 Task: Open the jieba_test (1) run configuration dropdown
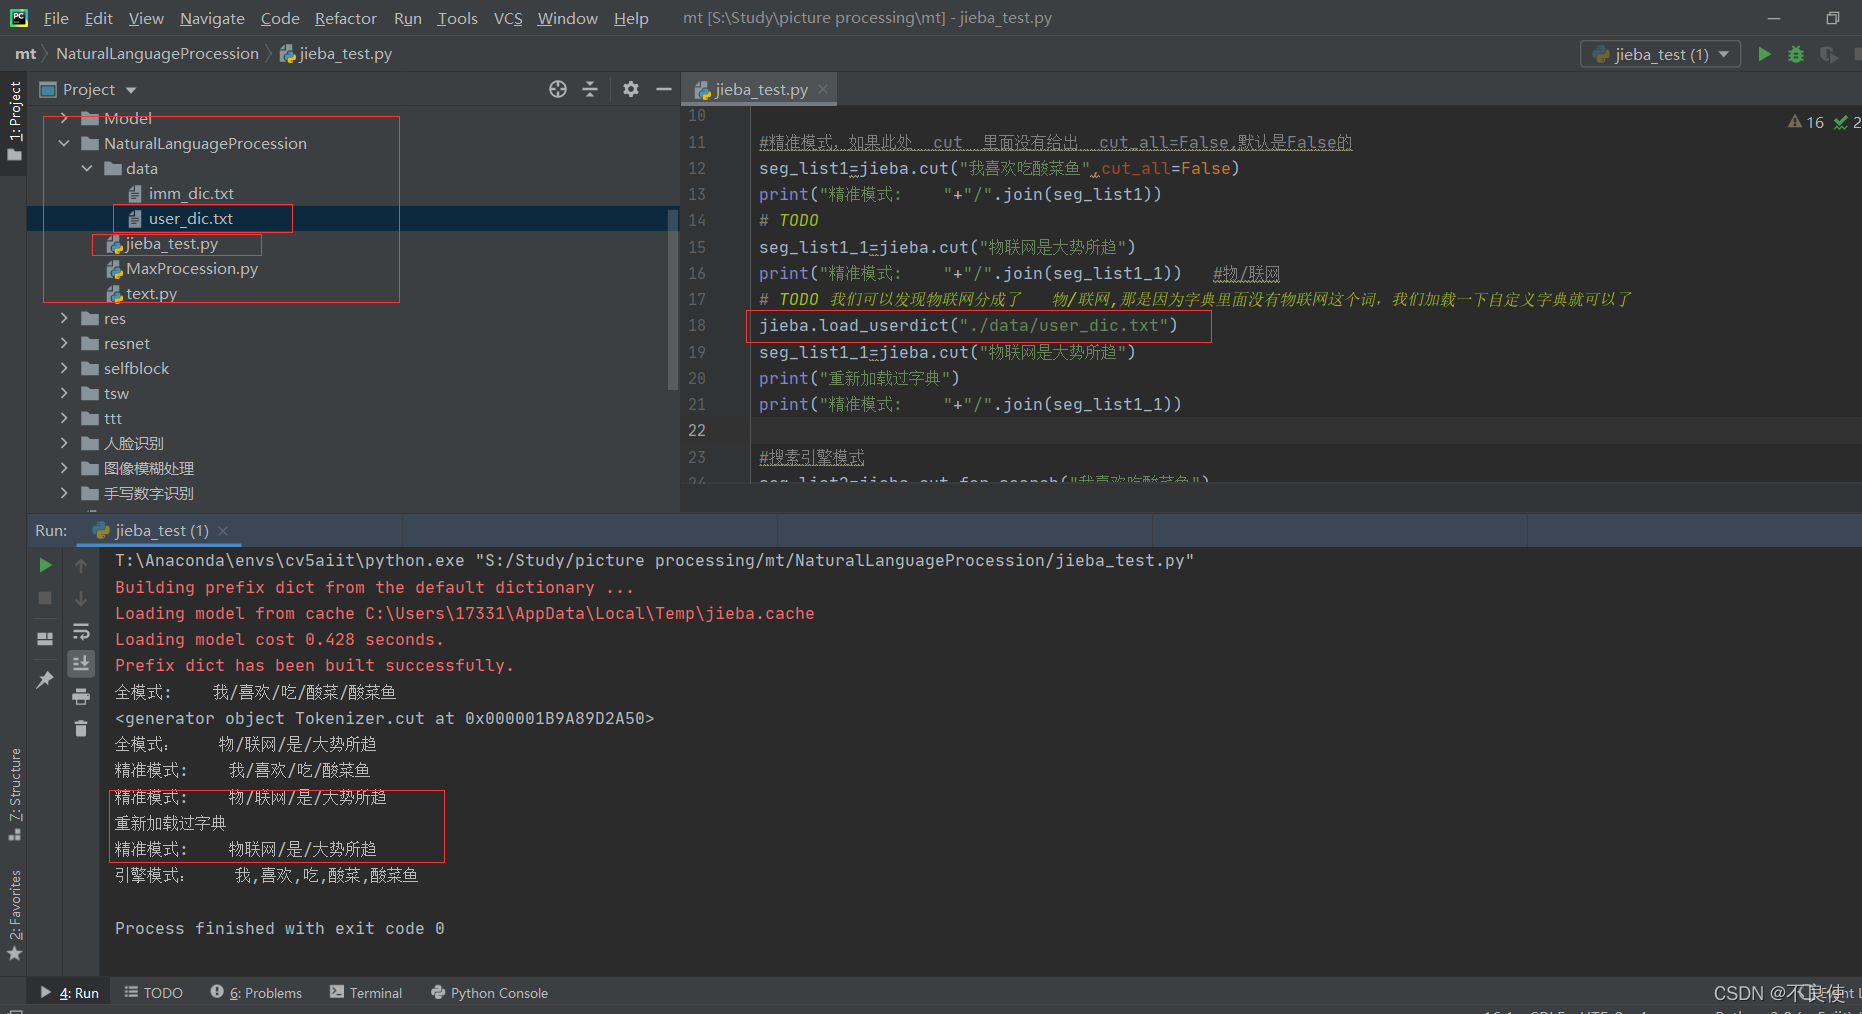[x=1660, y=54]
